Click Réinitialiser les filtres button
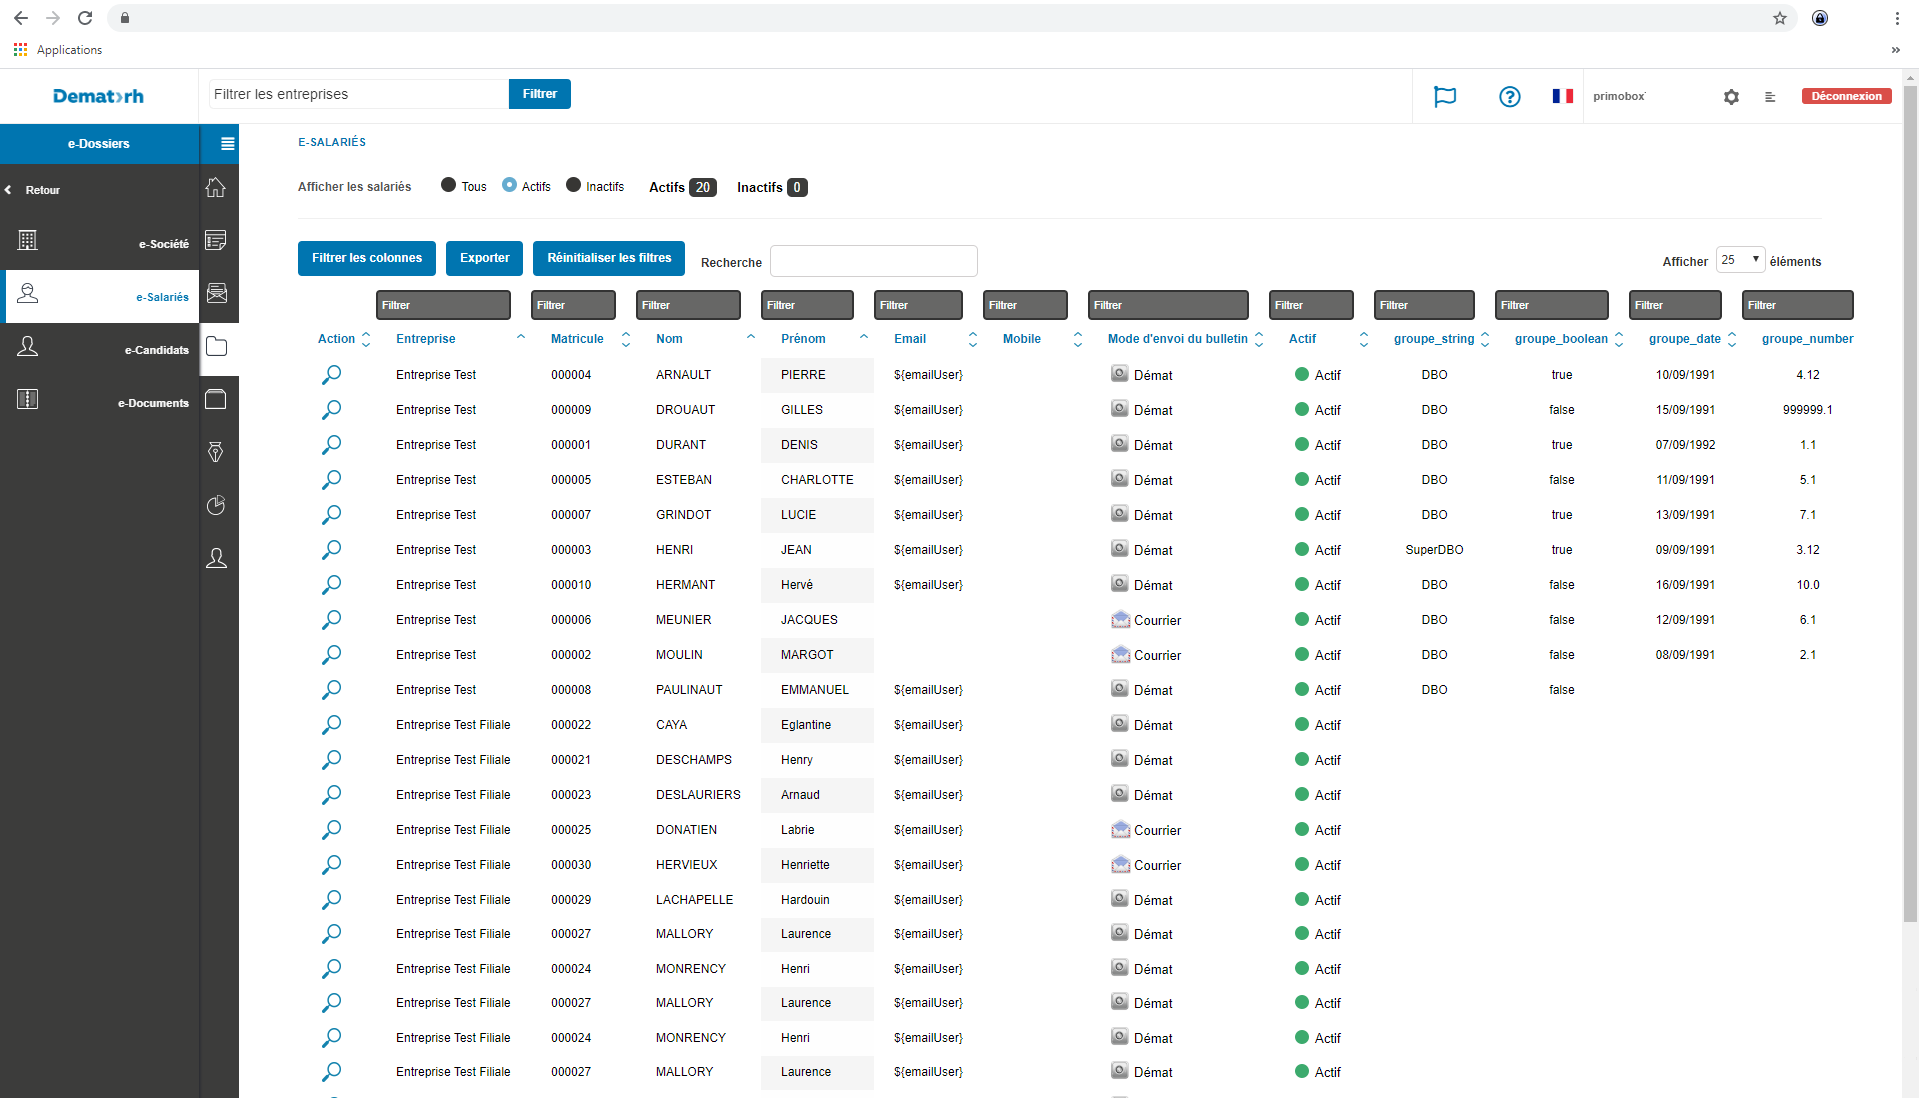 tap(609, 258)
